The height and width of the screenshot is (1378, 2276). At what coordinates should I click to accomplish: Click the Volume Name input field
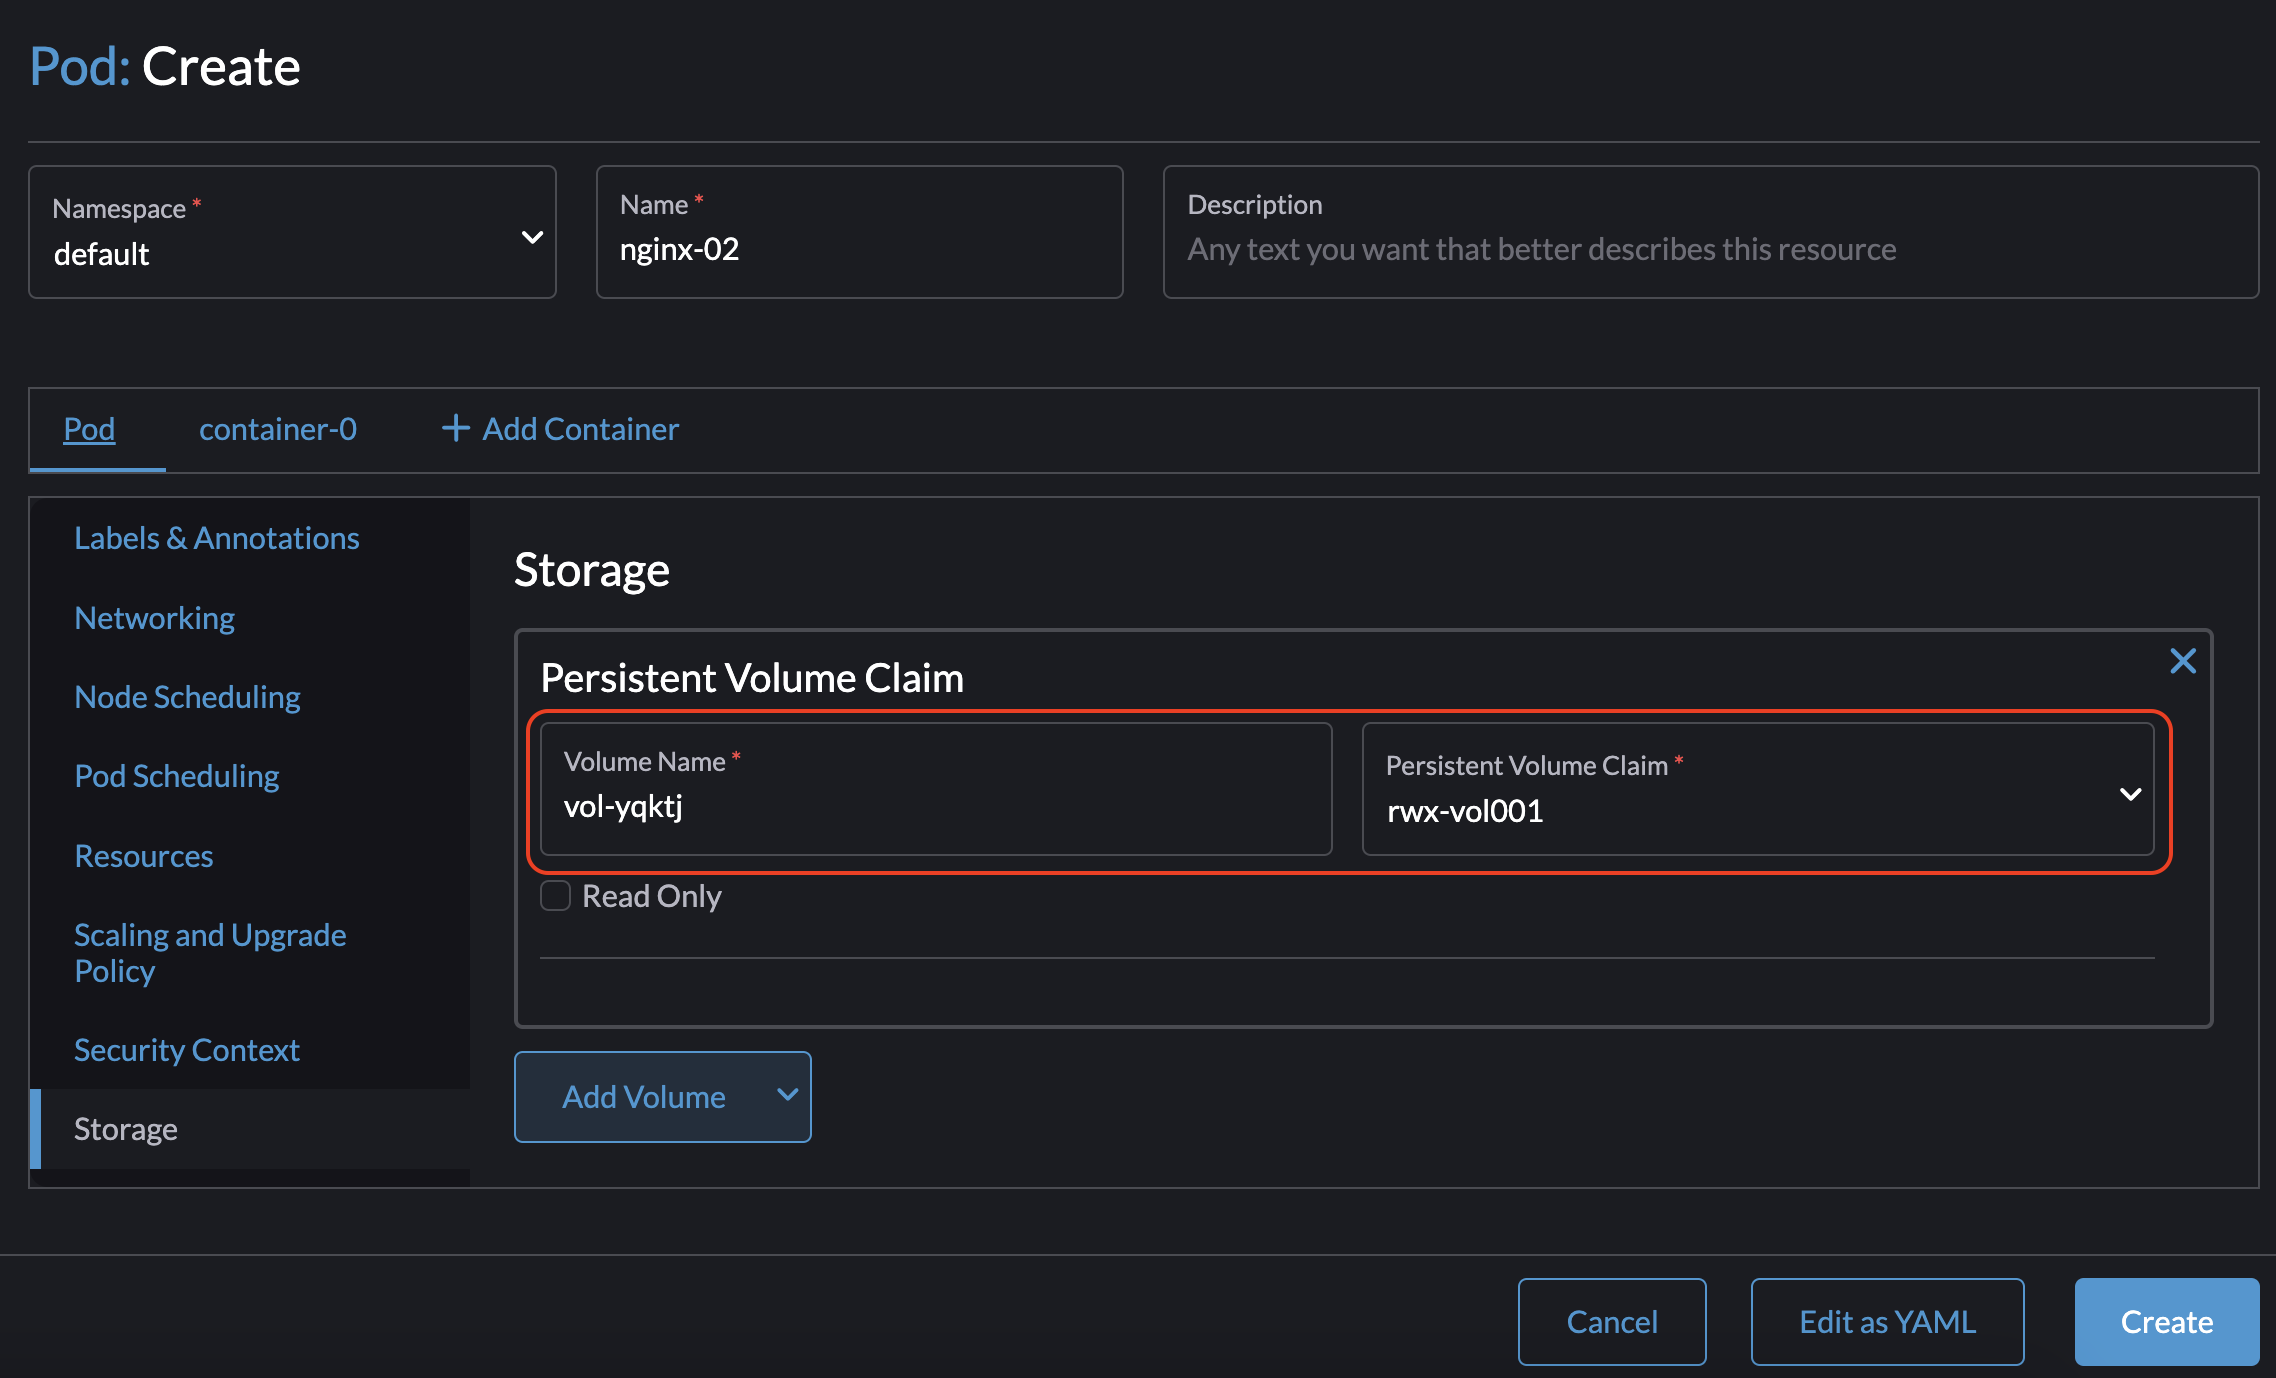933,805
